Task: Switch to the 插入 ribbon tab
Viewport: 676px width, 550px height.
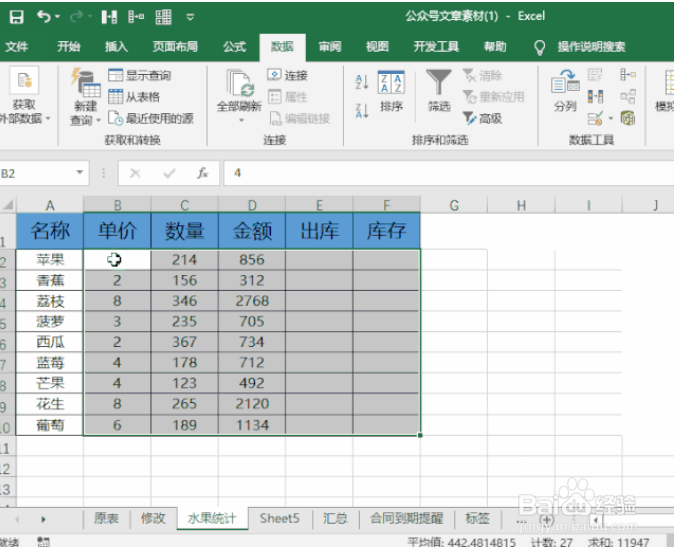Action: pyautogui.click(x=116, y=47)
